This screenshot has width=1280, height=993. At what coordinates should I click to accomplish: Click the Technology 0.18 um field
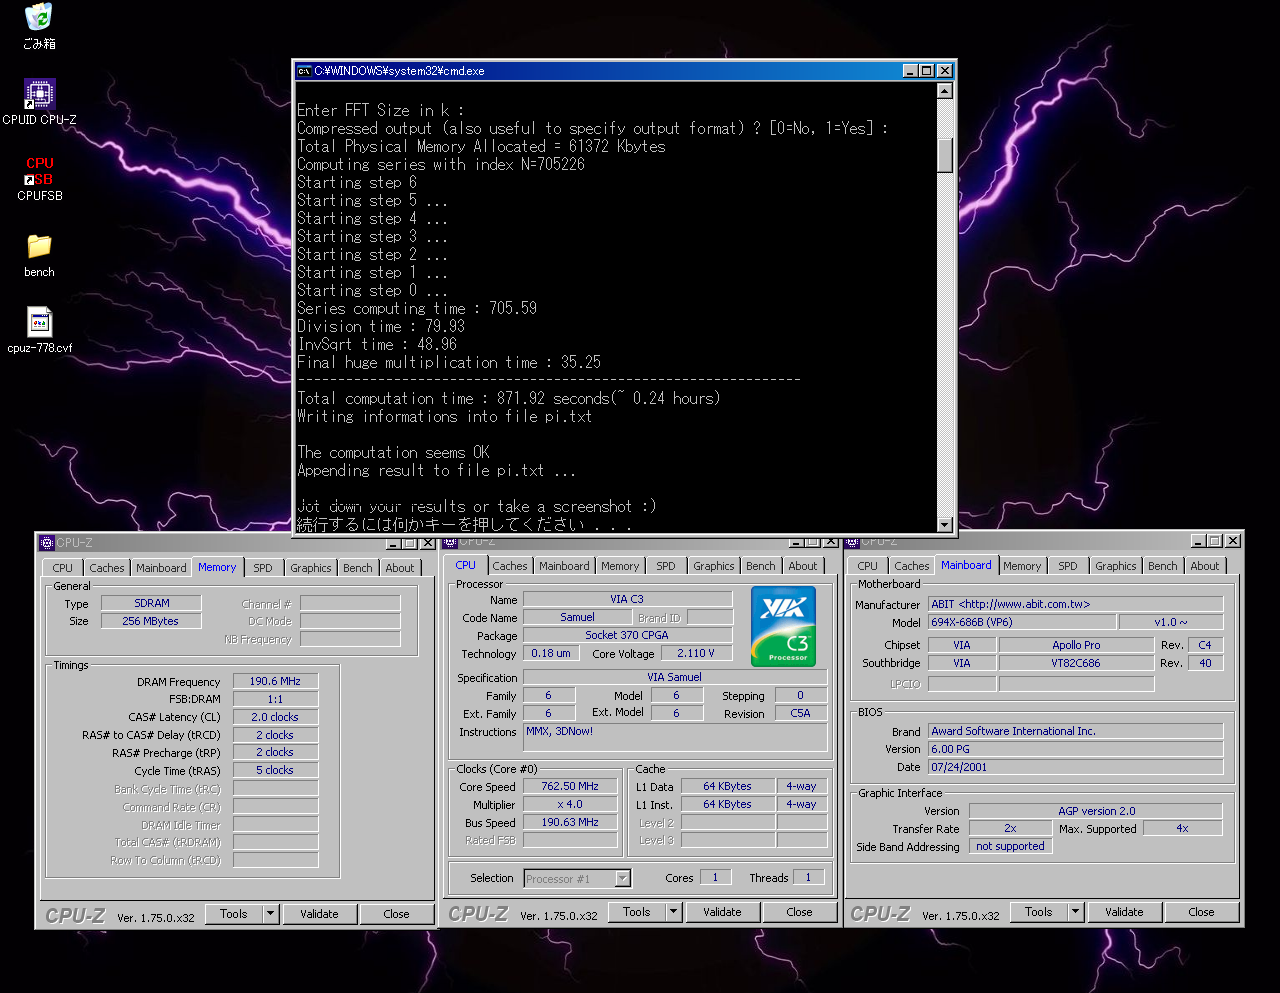(x=551, y=653)
